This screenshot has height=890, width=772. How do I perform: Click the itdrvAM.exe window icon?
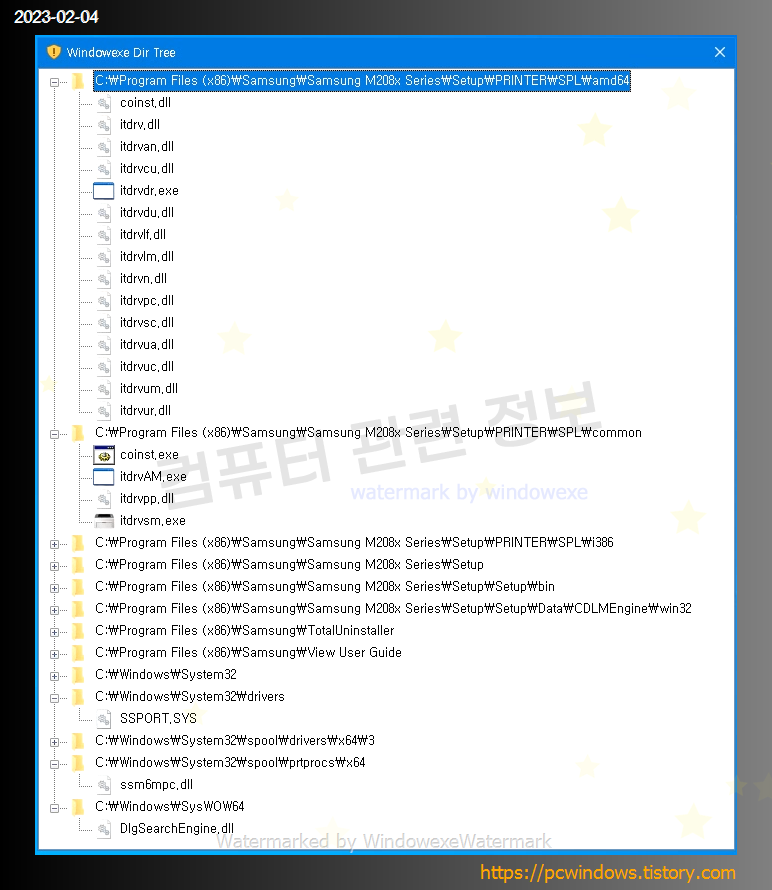(x=103, y=477)
